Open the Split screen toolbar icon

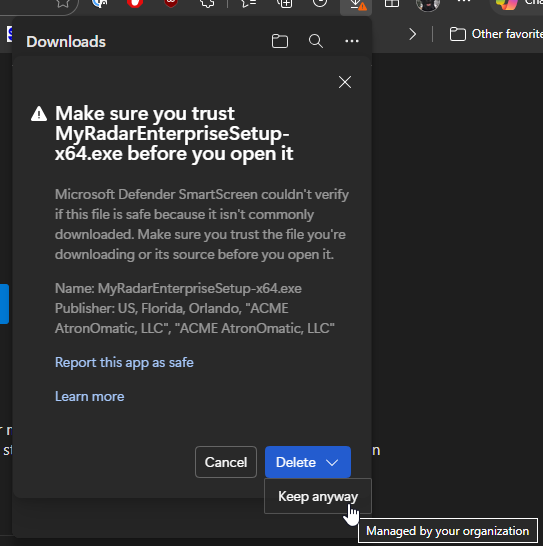tap(392, 3)
